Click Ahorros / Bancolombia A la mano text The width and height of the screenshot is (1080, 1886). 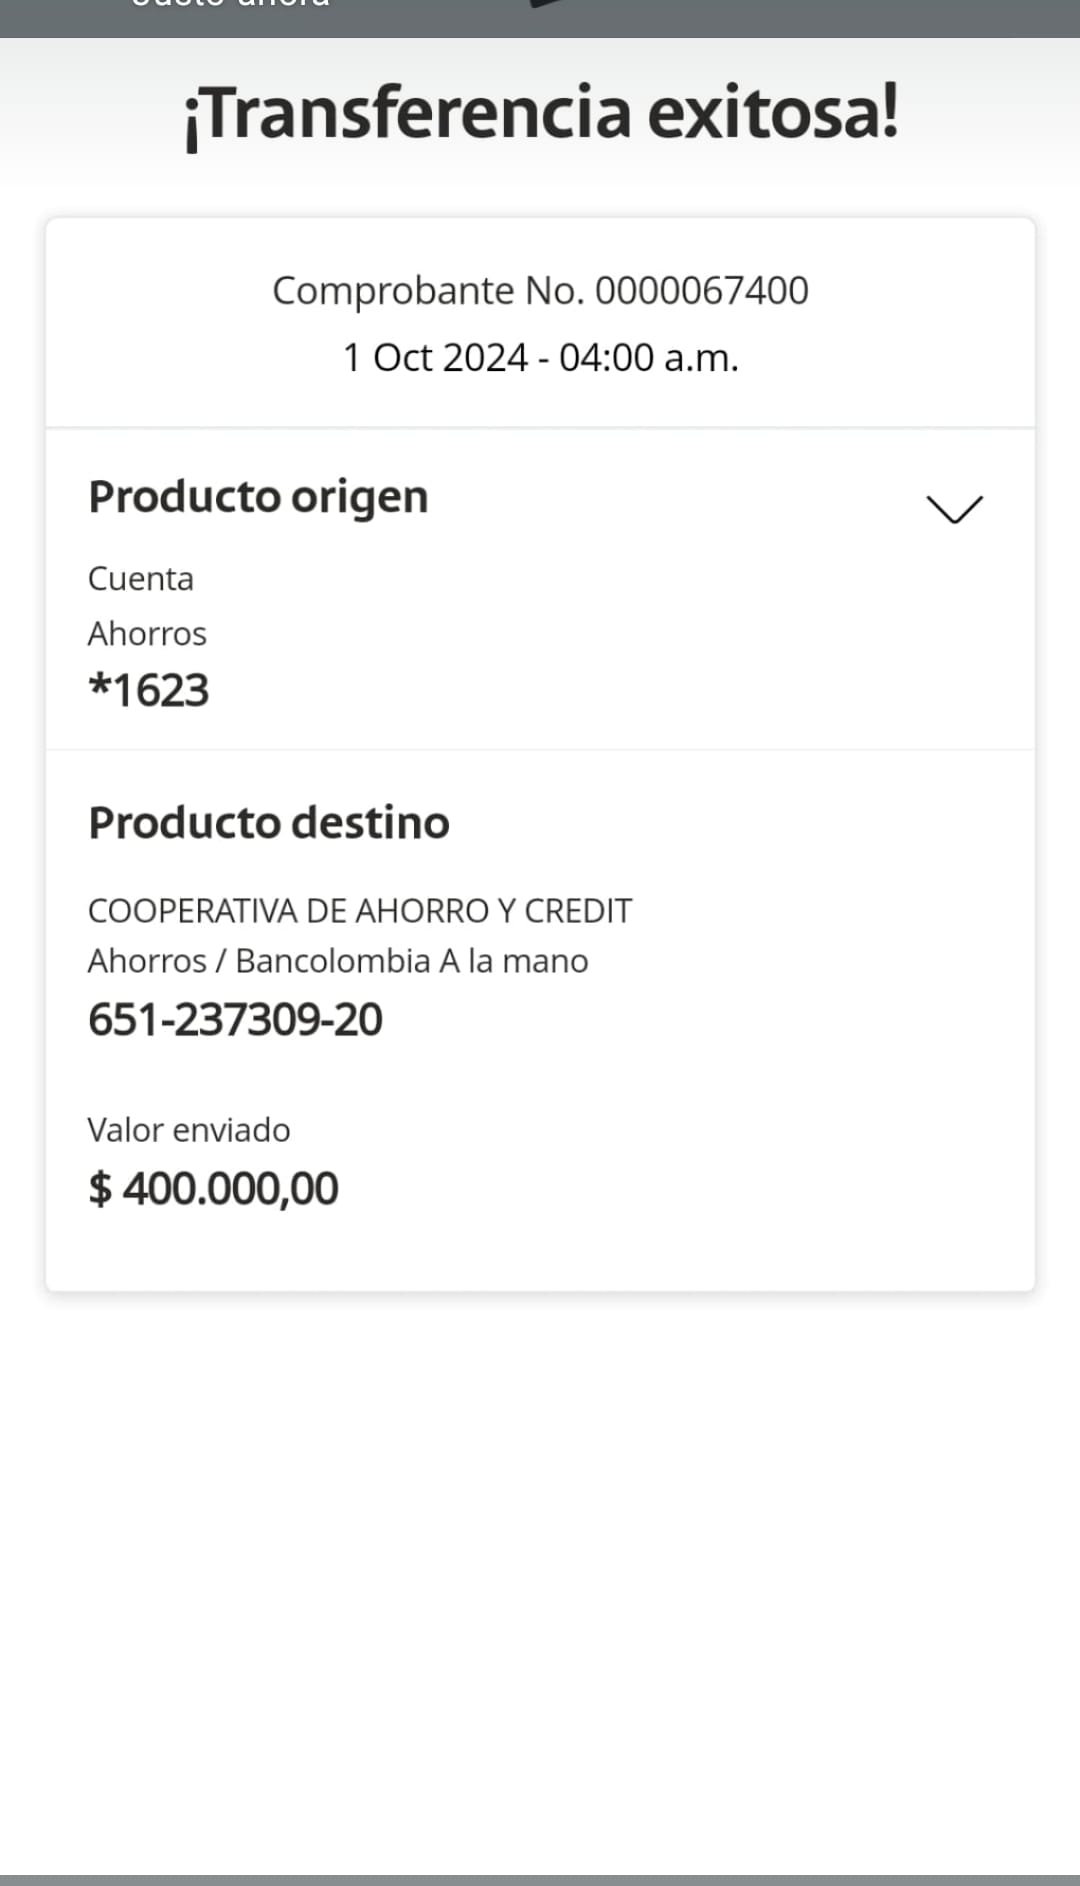point(338,961)
